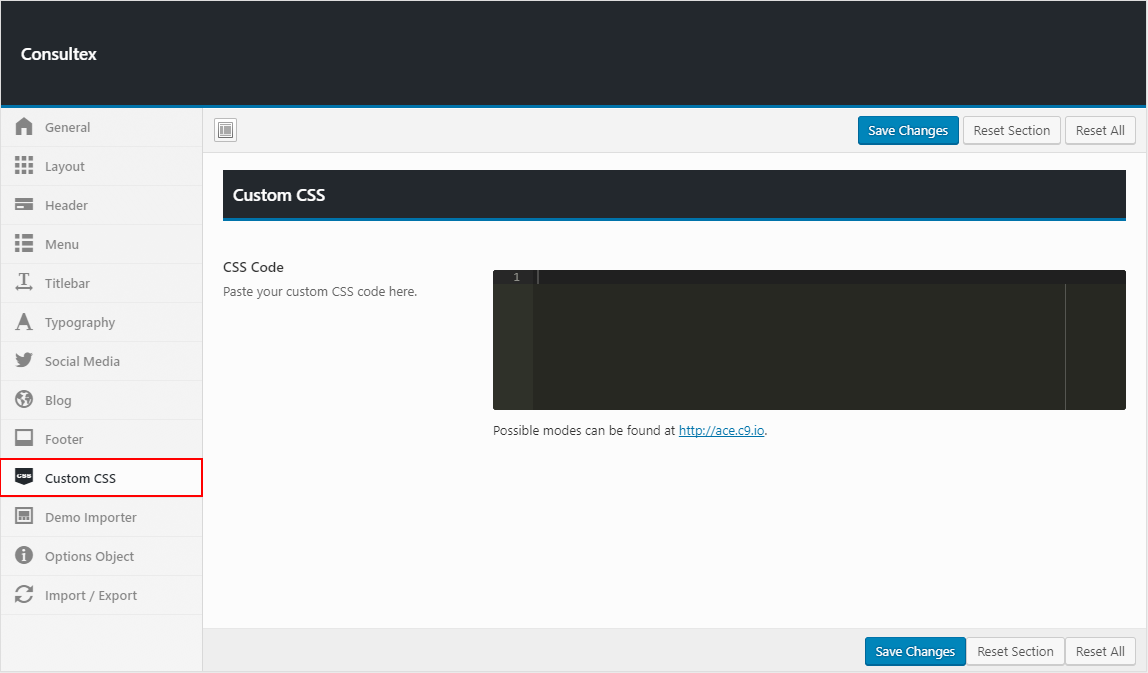Click the Footer laptop icon
The image size is (1148, 673).
coord(25,439)
